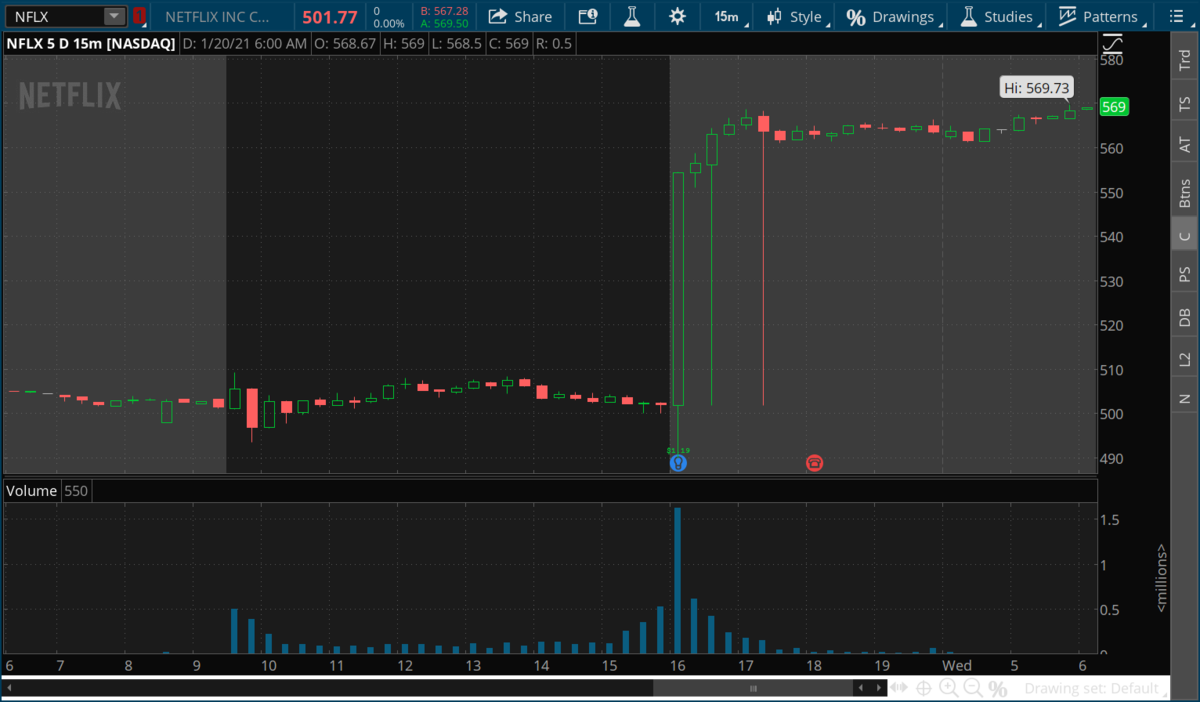Click the Share button
Image resolution: width=1200 pixels, height=702 pixels.
click(x=520, y=16)
